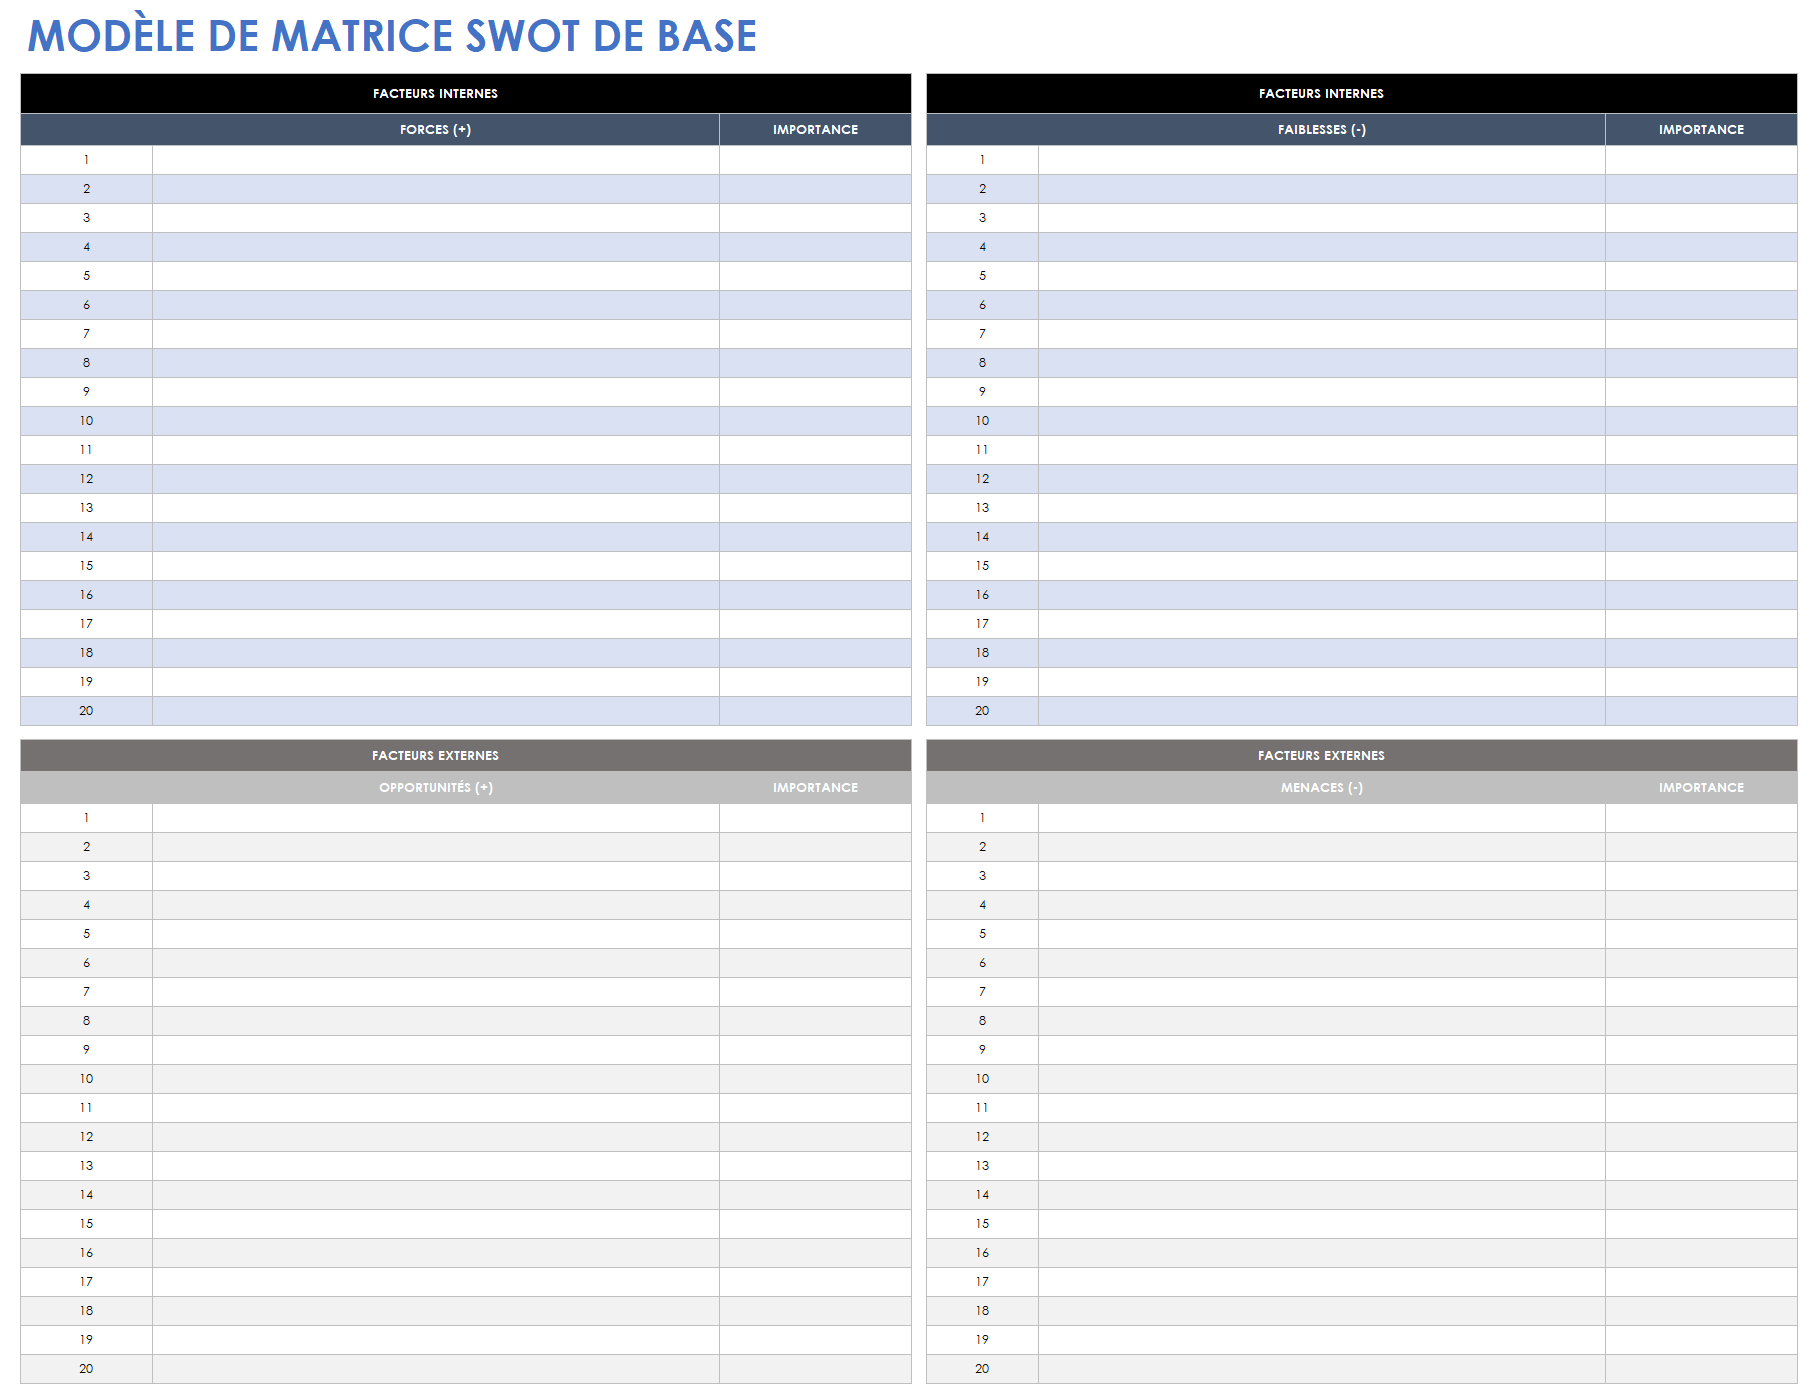This screenshot has width=1820, height=1395.
Task: Click the row 1 entry cell under MENACES
Action: pos(1322,818)
